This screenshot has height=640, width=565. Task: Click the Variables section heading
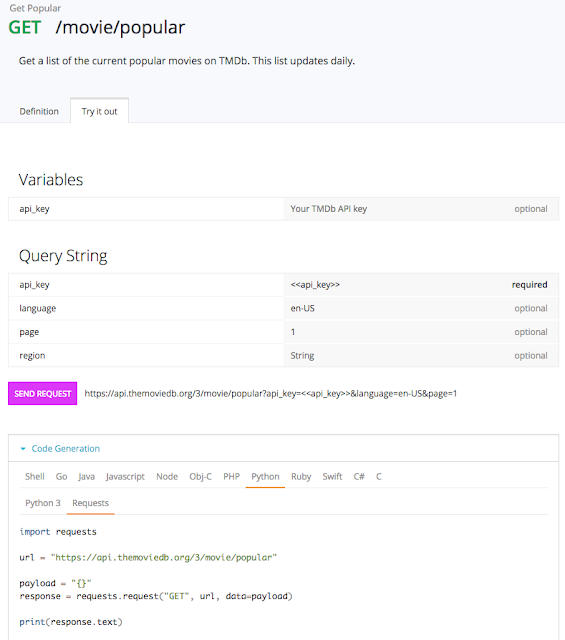click(51, 180)
